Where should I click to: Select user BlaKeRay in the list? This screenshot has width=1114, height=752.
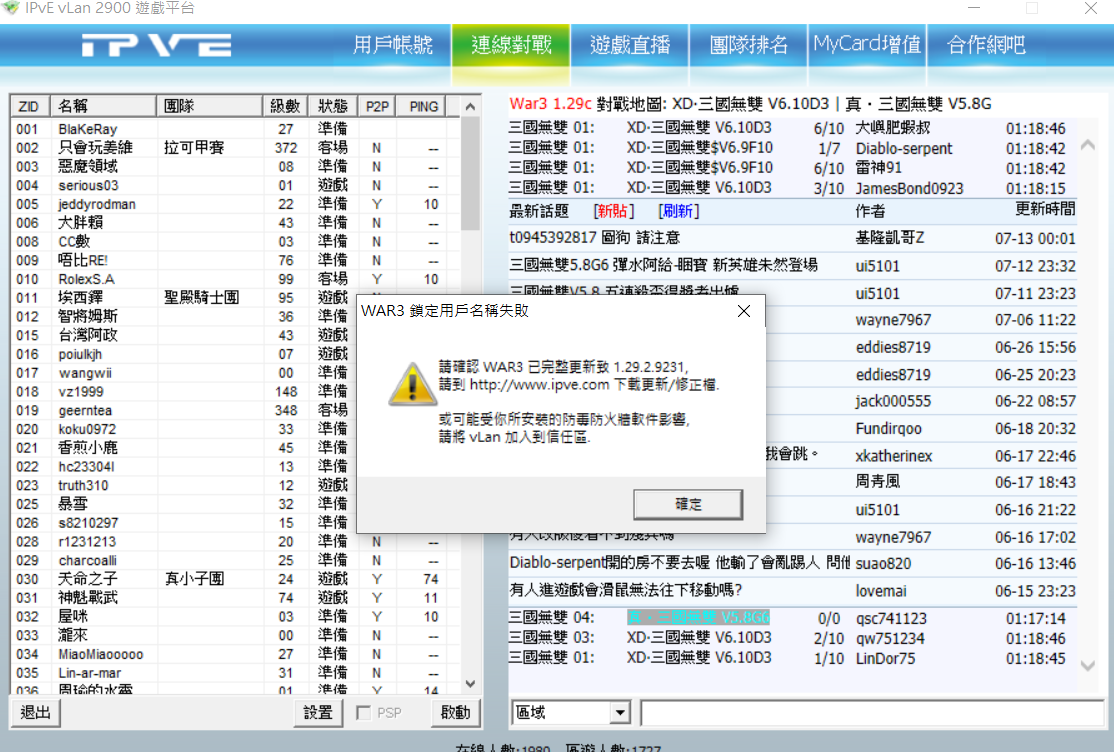point(236,129)
